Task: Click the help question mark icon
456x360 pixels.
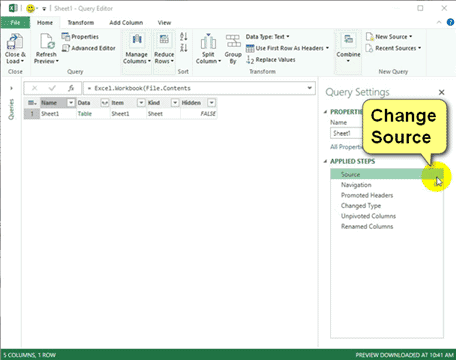Action: pos(450,22)
